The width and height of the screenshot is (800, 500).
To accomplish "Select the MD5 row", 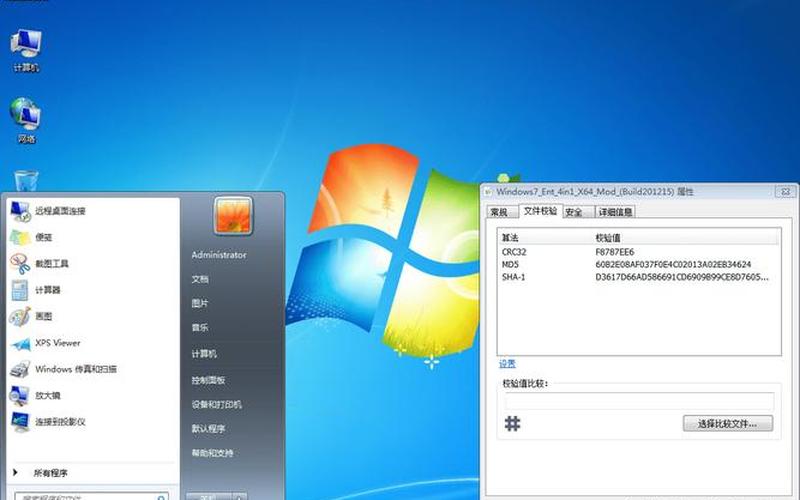I will click(639, 264).
